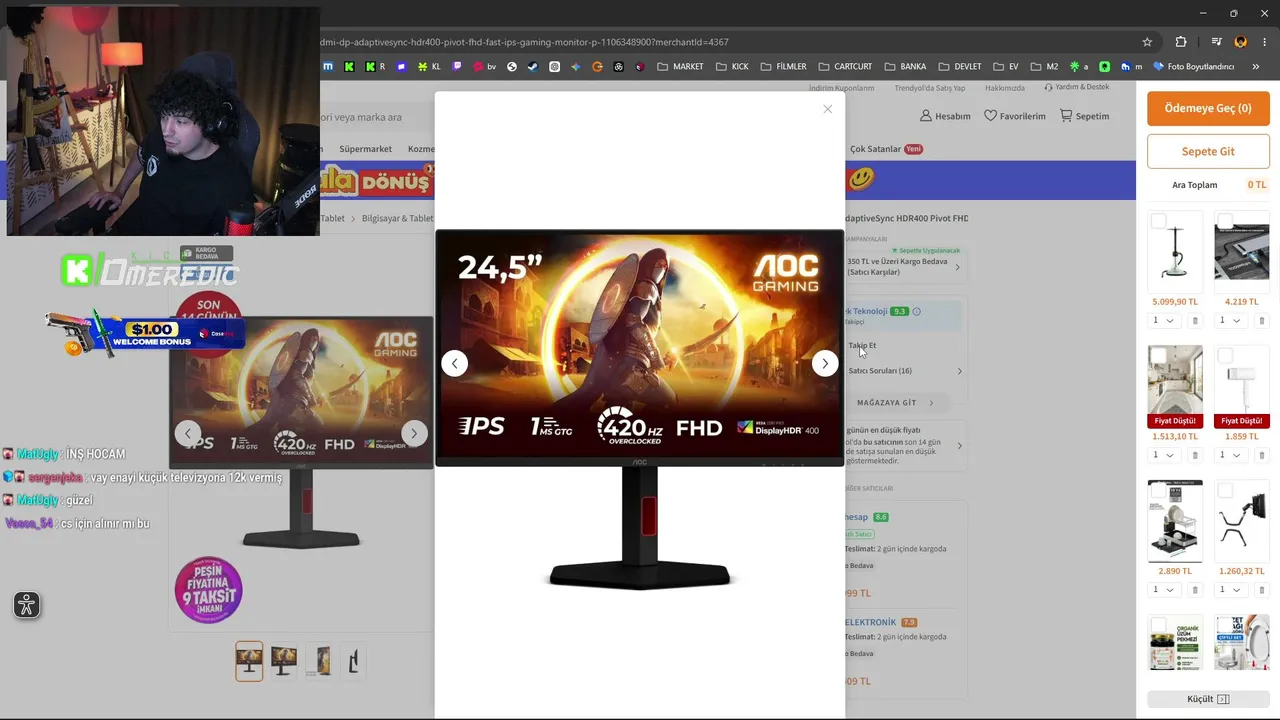Open the Steam bookmark icon
This screenshot has height=720, width=1280.
(x=533, y=67)
